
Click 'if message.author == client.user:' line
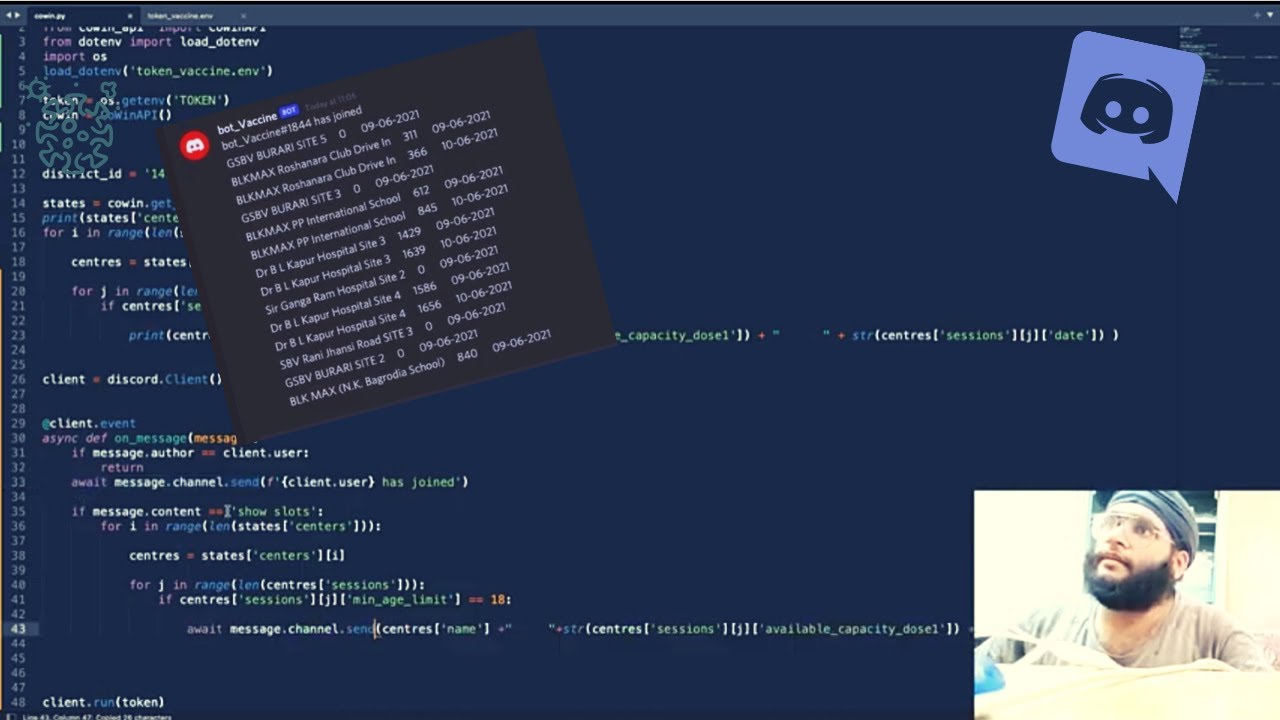[190, 452]
